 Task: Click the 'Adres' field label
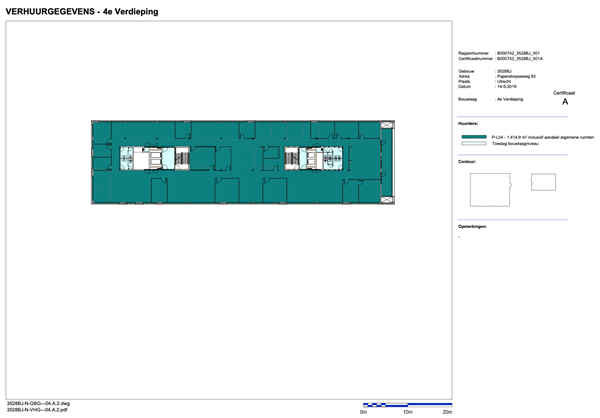click(464, 76)
